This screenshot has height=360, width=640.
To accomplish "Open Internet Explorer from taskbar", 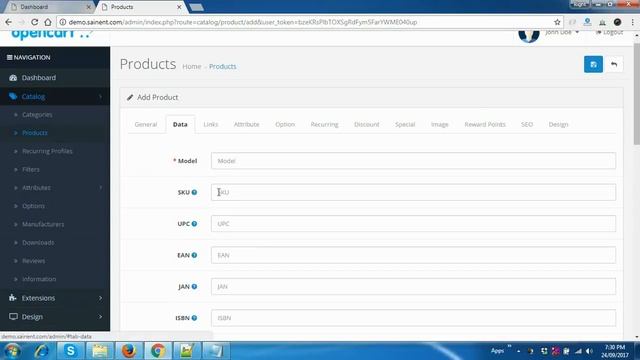I will pos(42,351).
